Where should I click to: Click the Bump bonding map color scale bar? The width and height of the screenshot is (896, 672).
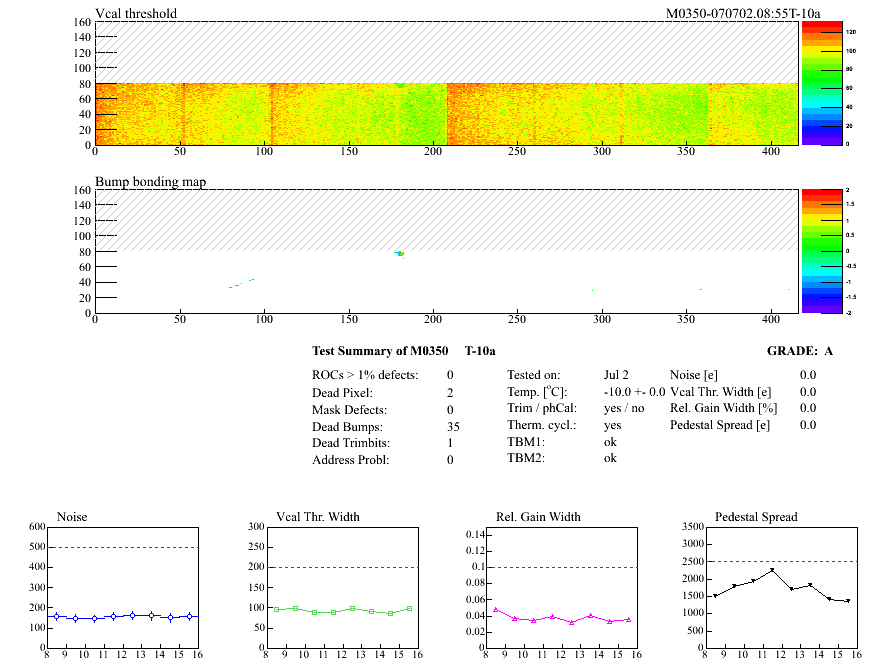821,251
